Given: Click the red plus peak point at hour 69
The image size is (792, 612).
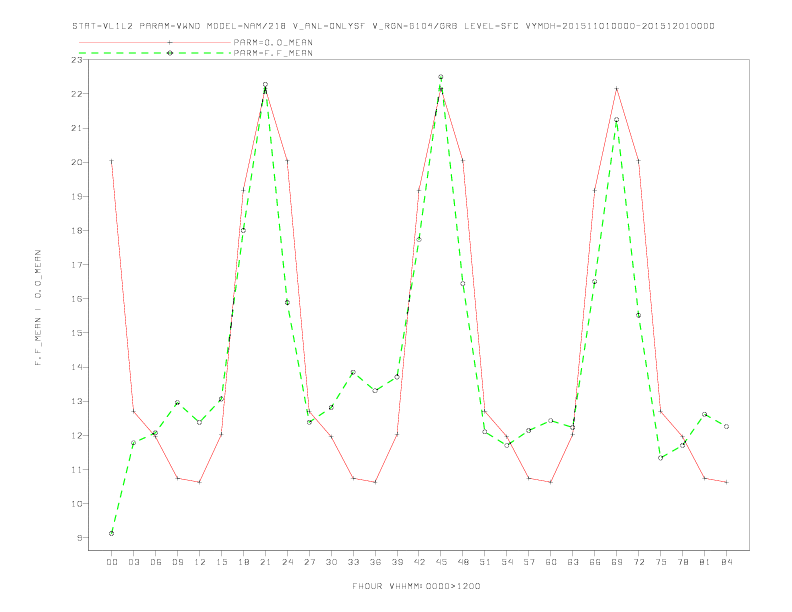Looking at the screenshot, I should click(617, 89).
